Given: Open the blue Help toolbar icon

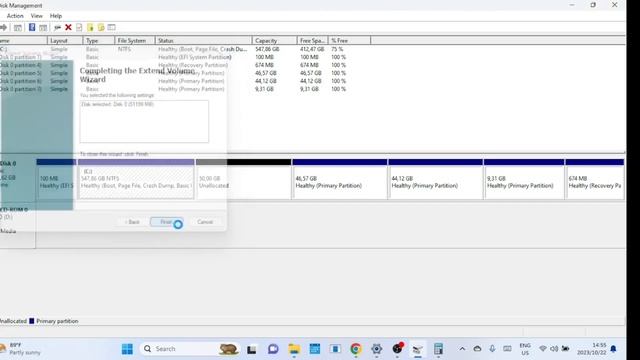Looking at the screenshot, I should pyautogui.click(x=32, y=27).
